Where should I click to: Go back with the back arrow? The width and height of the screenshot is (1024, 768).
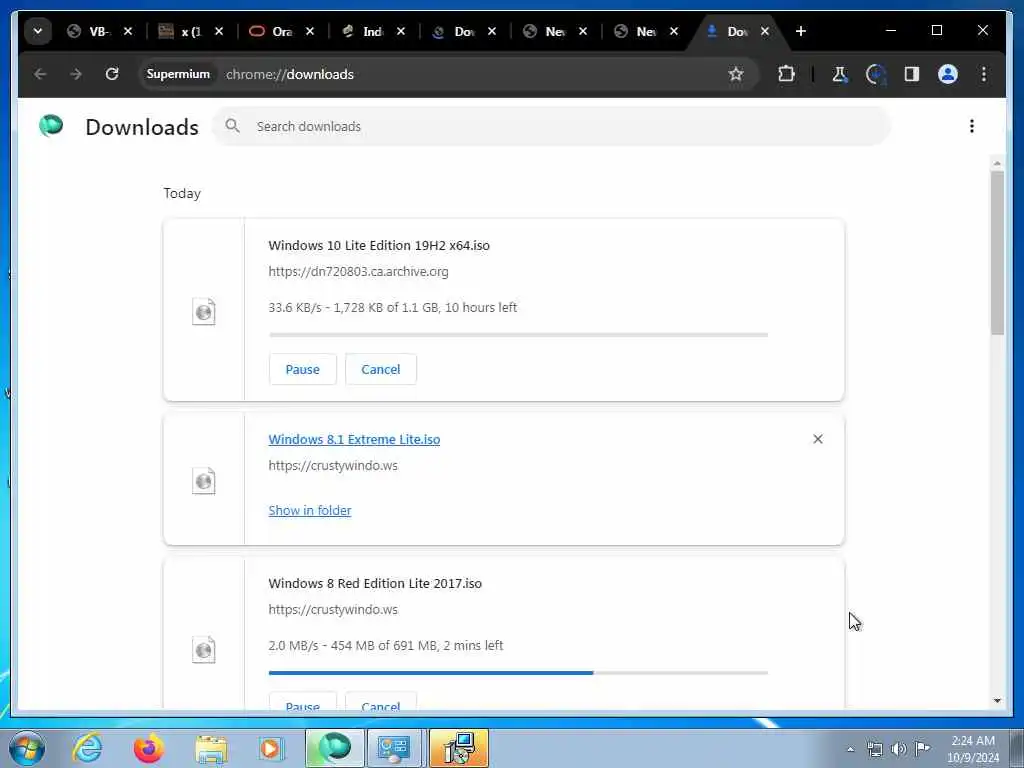40,74
